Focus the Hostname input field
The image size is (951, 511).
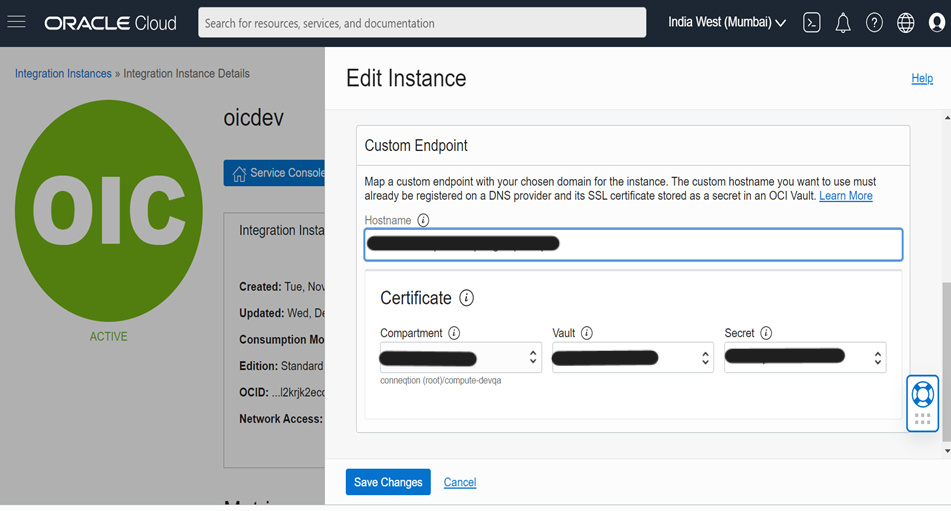[x=633, y=245]
